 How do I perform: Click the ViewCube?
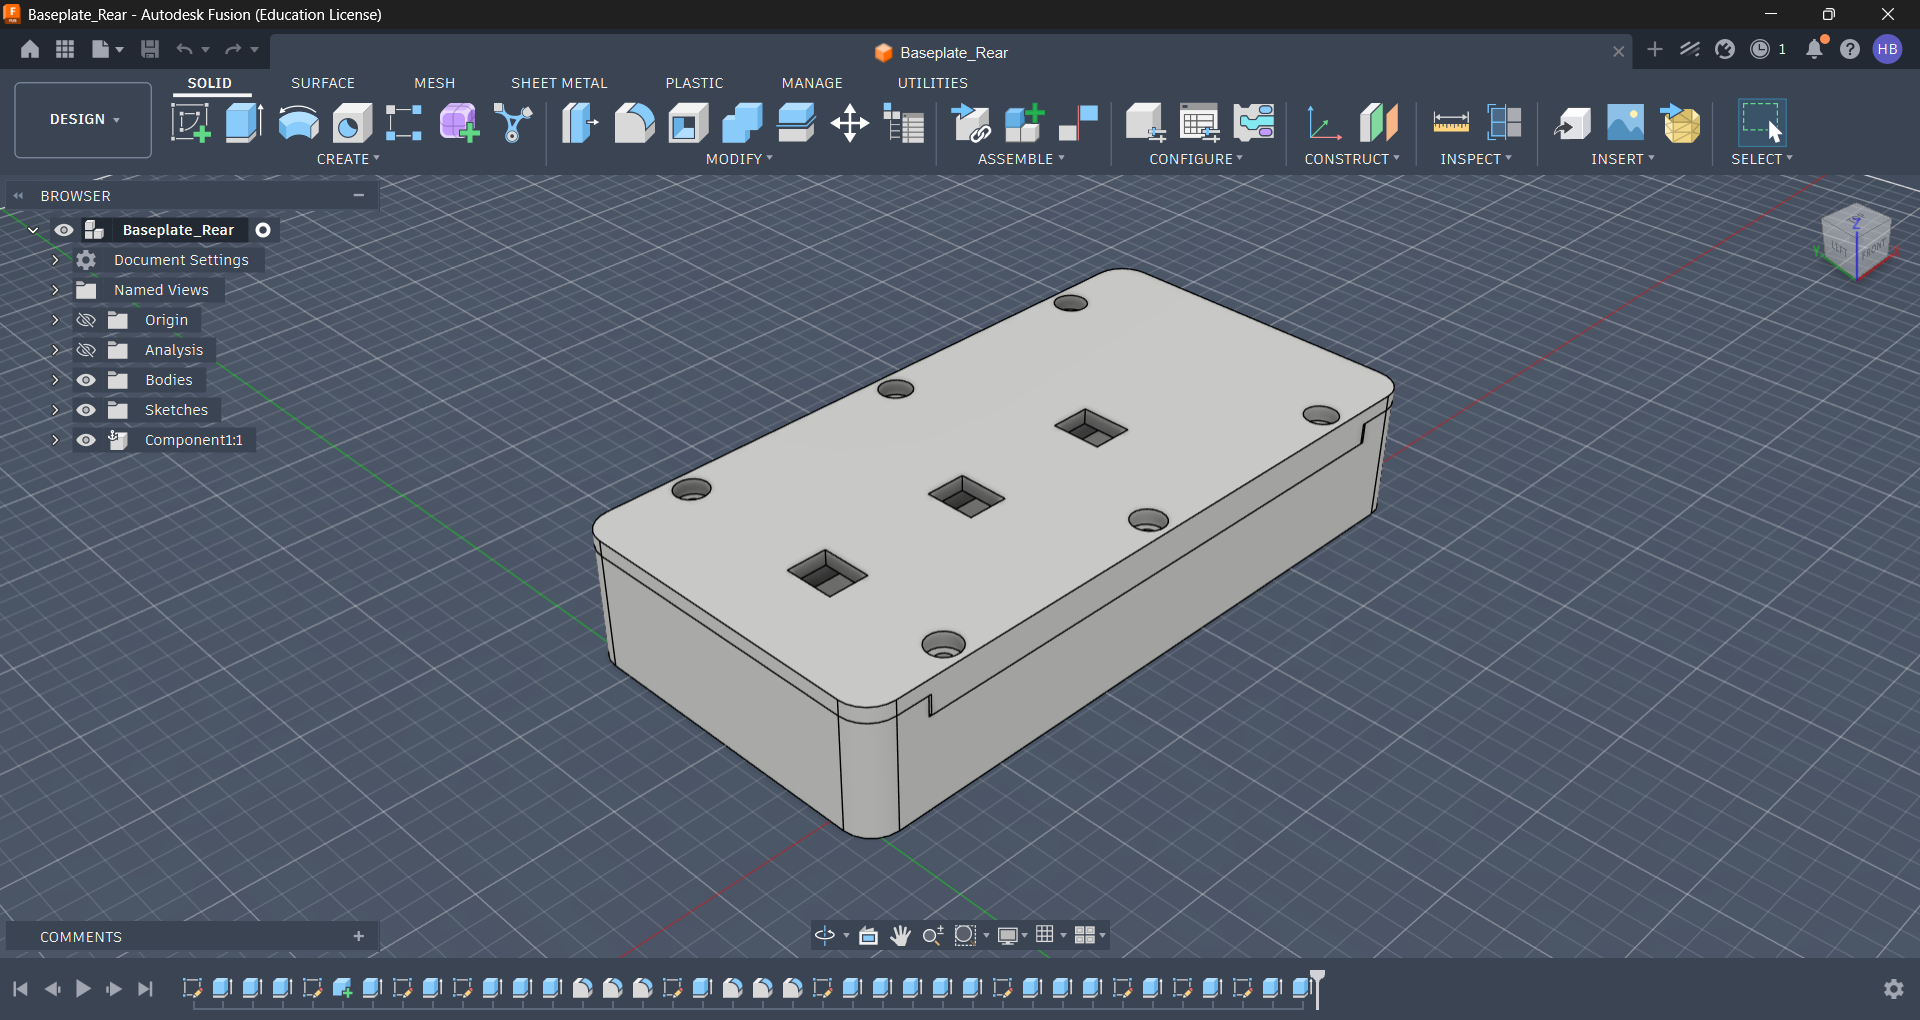click(1856, 241)
